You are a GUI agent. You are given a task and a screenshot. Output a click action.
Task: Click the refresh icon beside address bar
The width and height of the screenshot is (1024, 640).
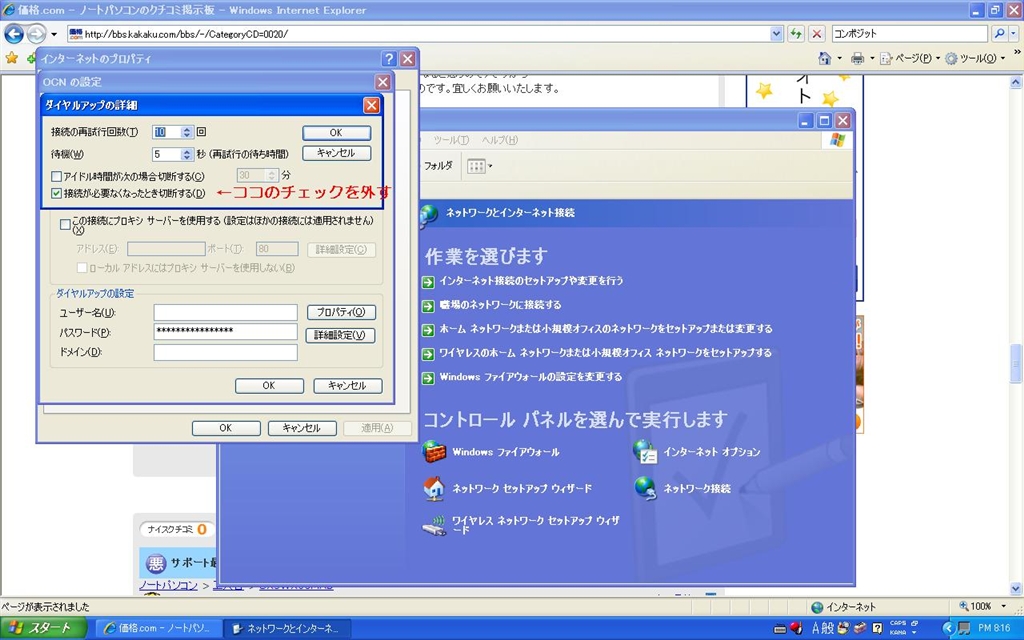[795, 34]
